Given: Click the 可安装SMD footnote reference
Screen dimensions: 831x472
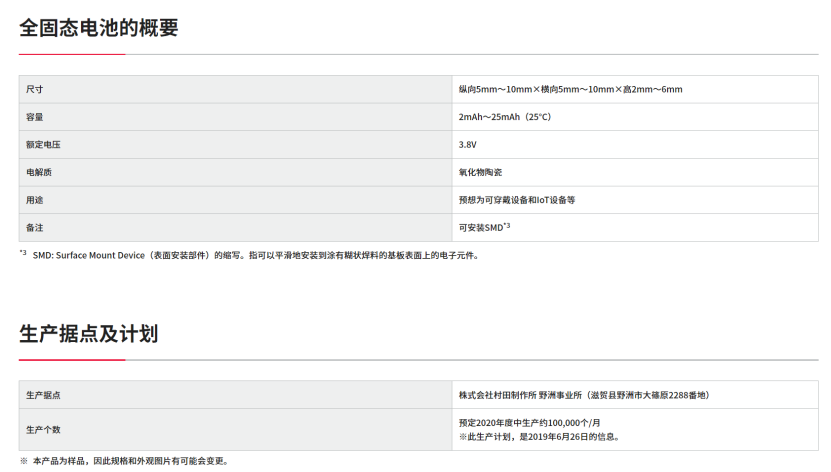Looking at the screenshot, I should 484,228.
